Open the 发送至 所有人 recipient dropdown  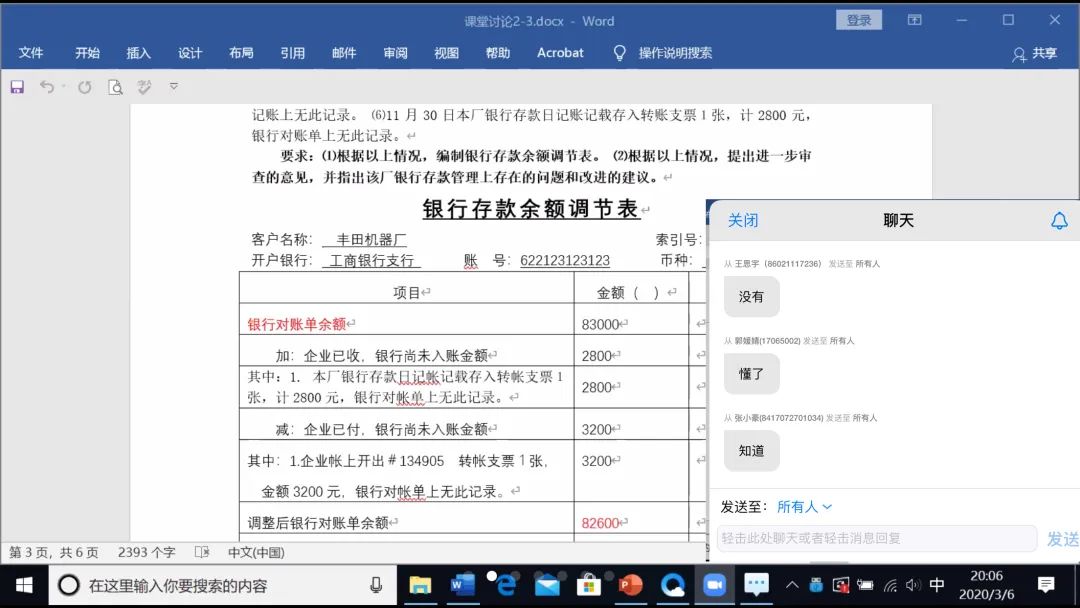(x=804, y=507)
